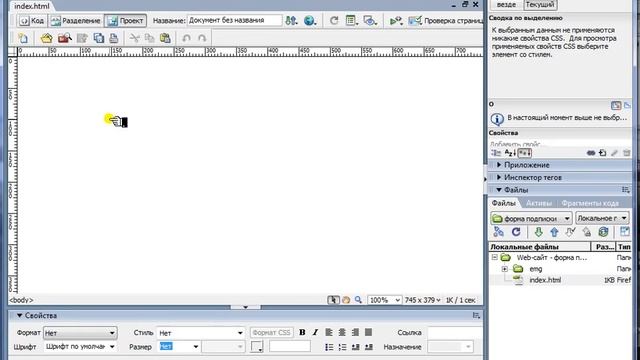Switch CSS panel to везде mode

[x=506, y=4]
